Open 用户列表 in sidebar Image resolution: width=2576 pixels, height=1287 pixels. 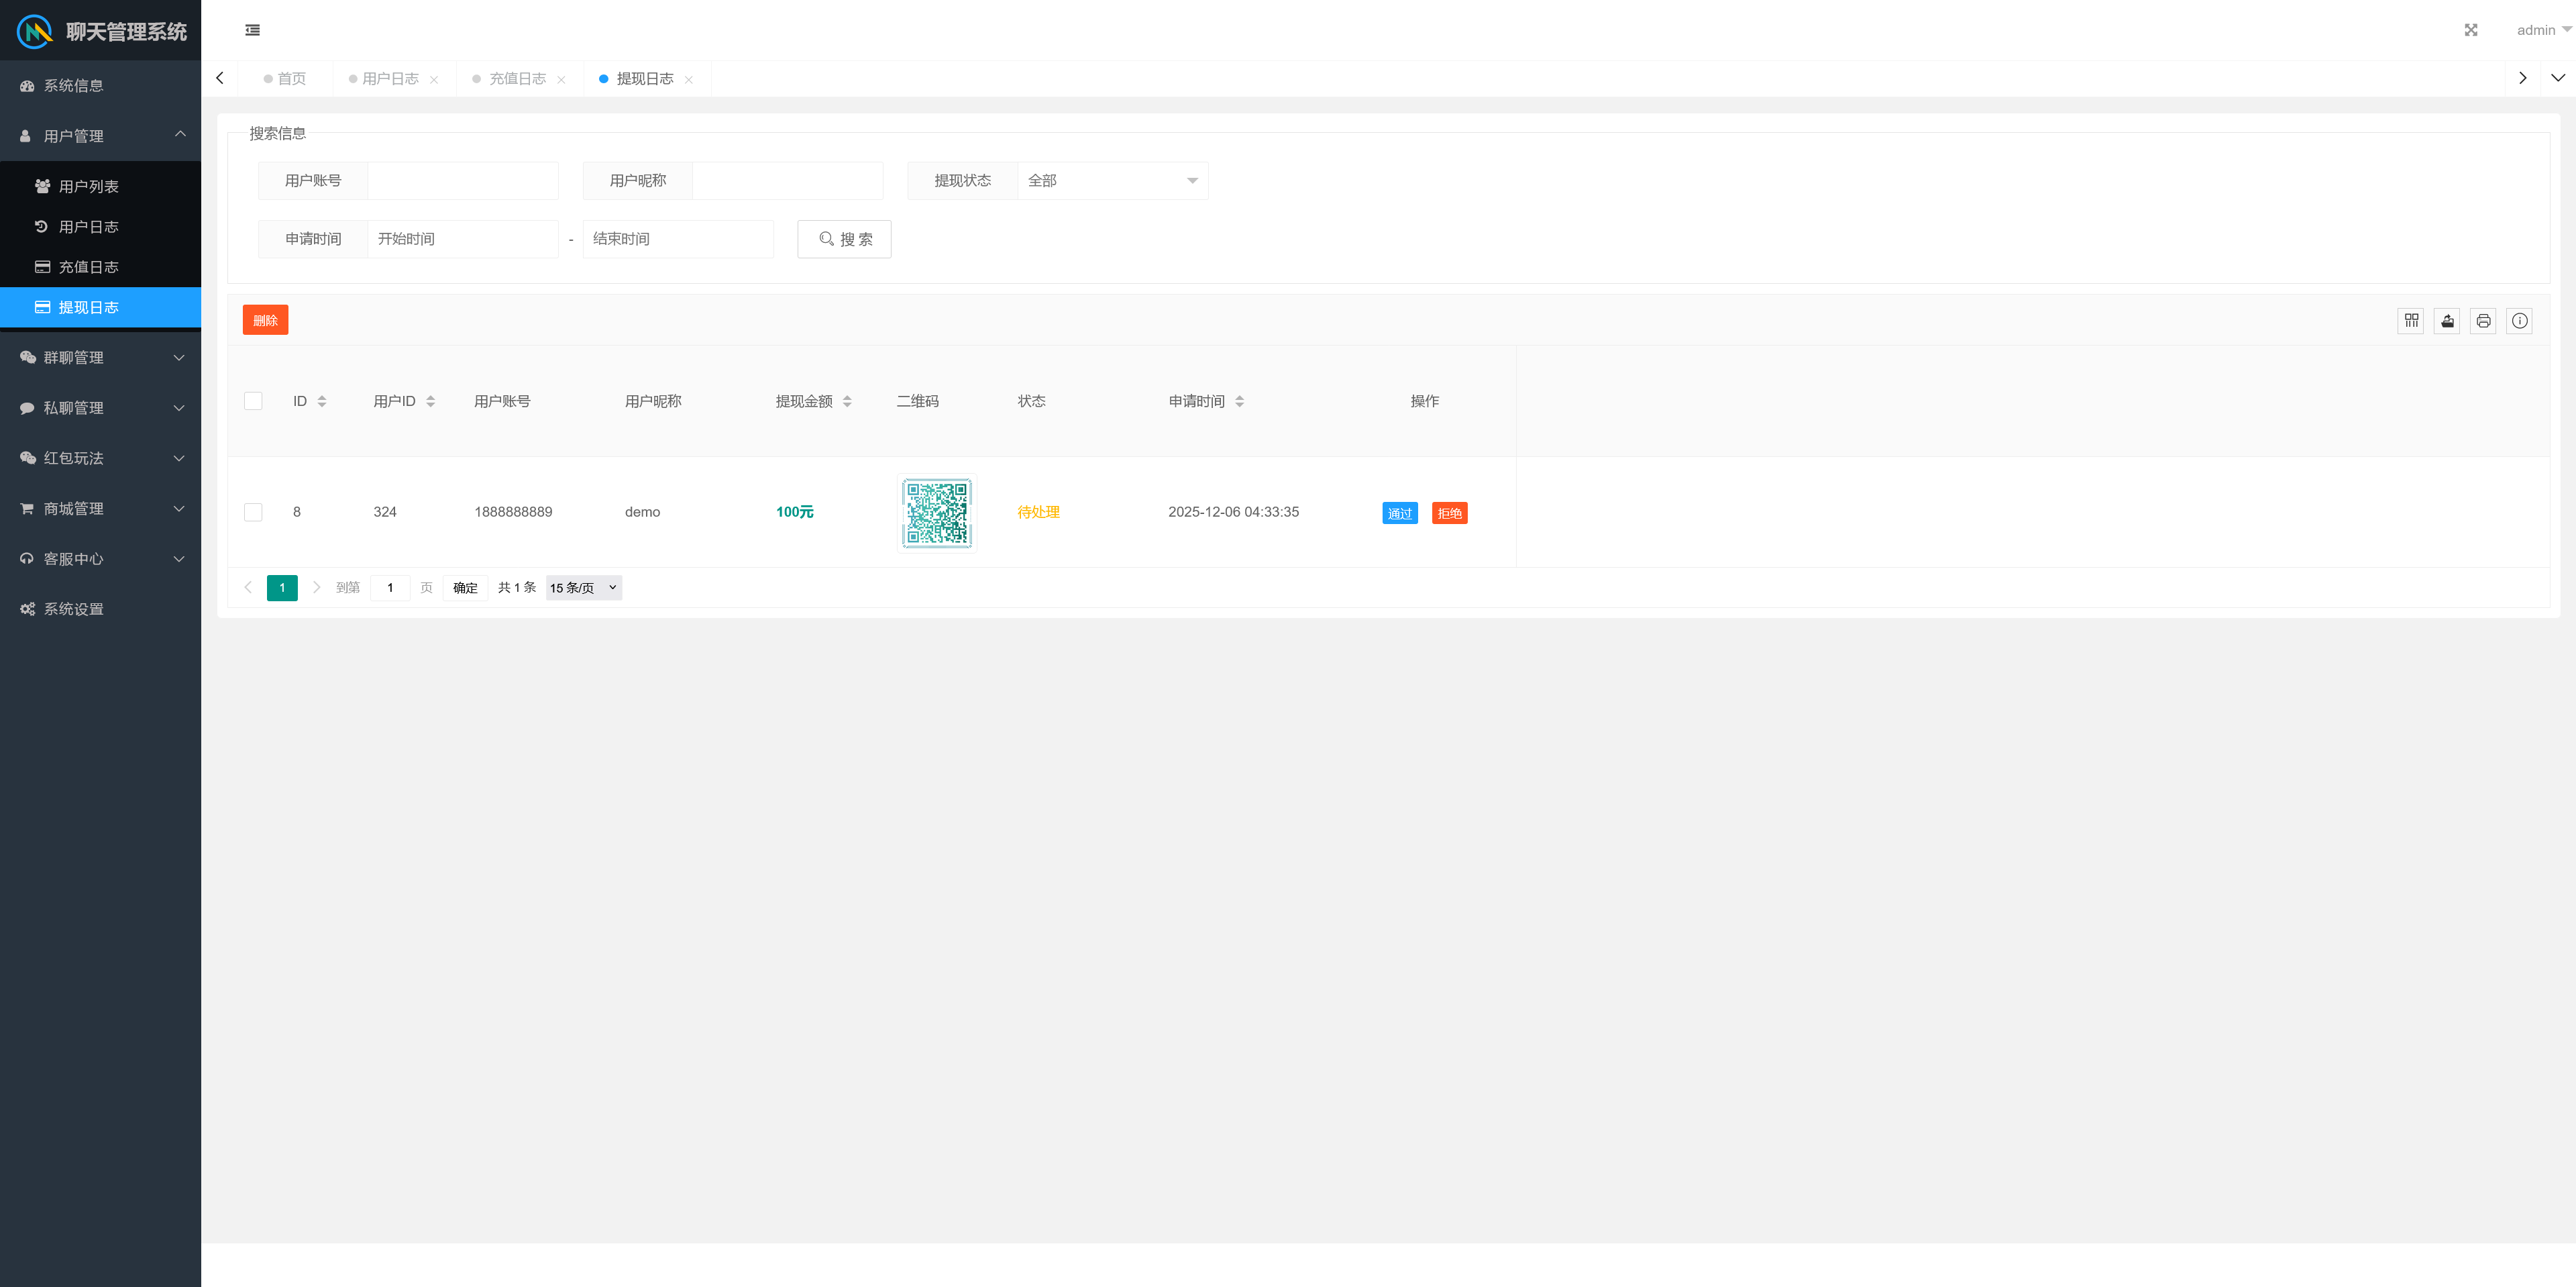[88, 187]
